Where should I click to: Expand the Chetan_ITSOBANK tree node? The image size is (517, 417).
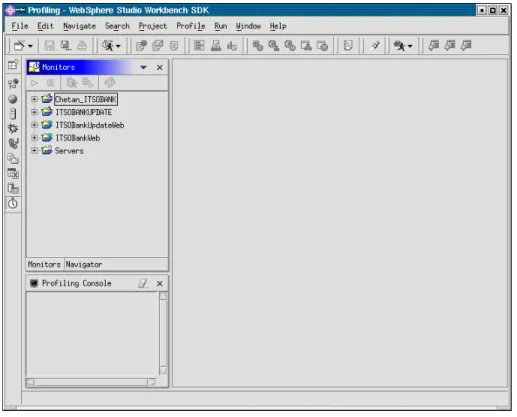(34, 99)
